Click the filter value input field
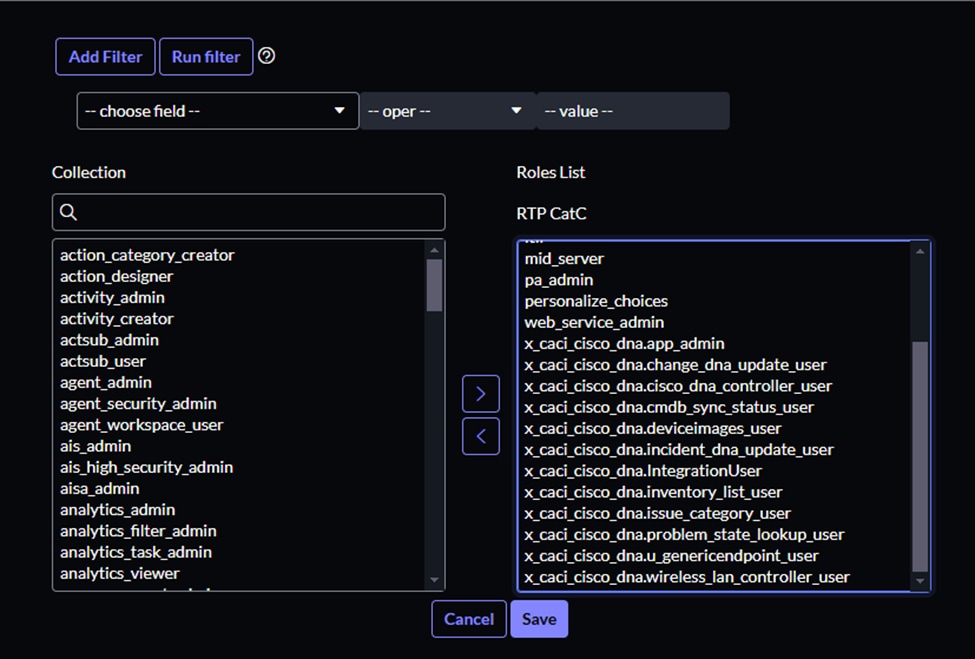 [x=633, y=111]
